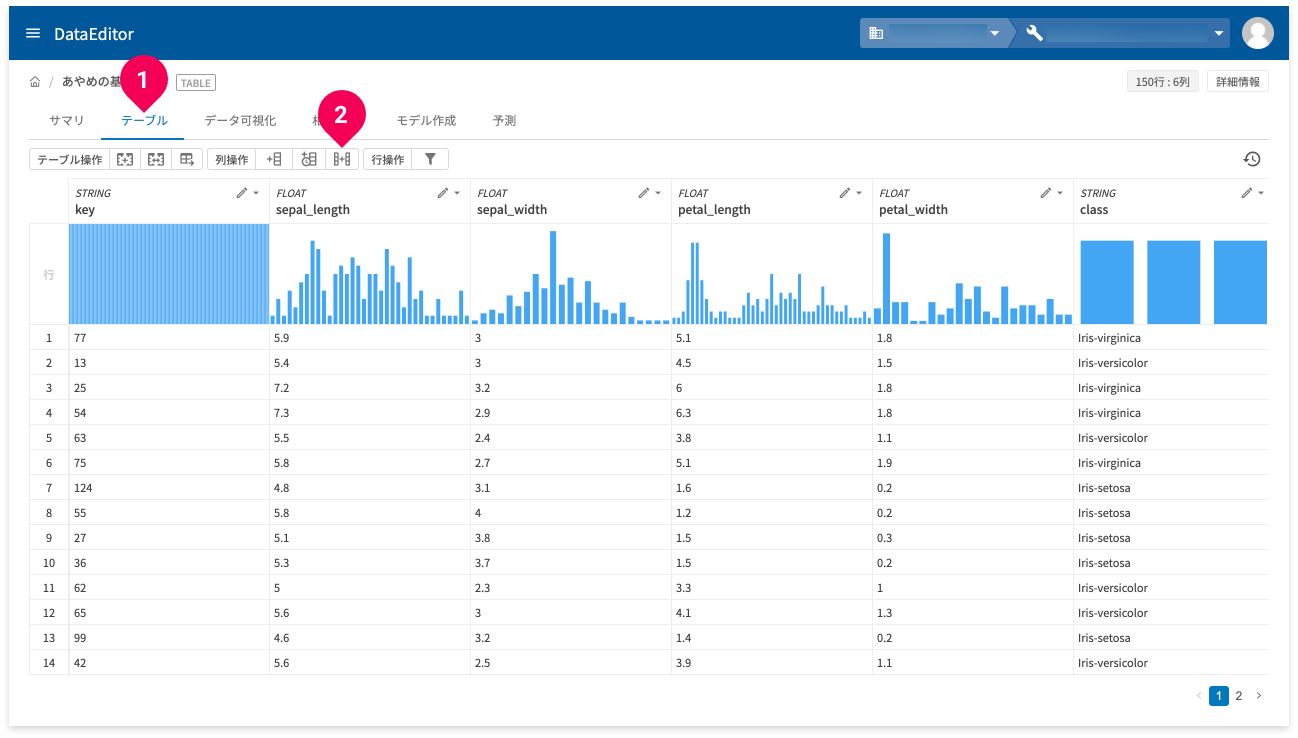Open class column dropdown arrow

(1261, 193)
